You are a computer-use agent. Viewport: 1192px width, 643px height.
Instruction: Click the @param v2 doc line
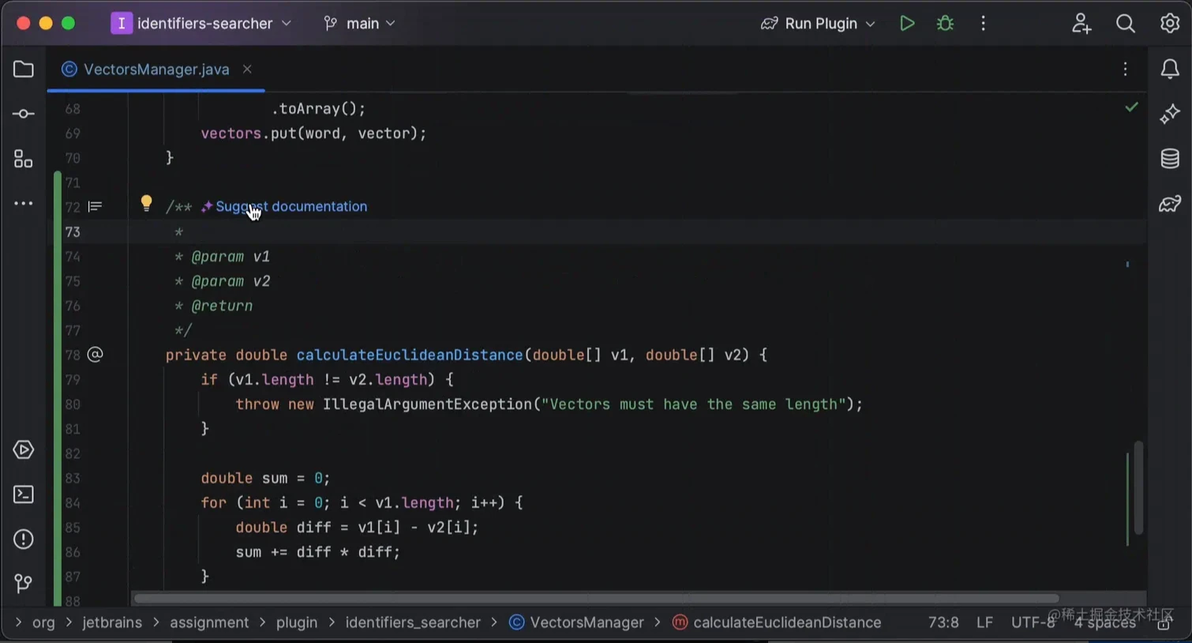click(x=222, y=281)
